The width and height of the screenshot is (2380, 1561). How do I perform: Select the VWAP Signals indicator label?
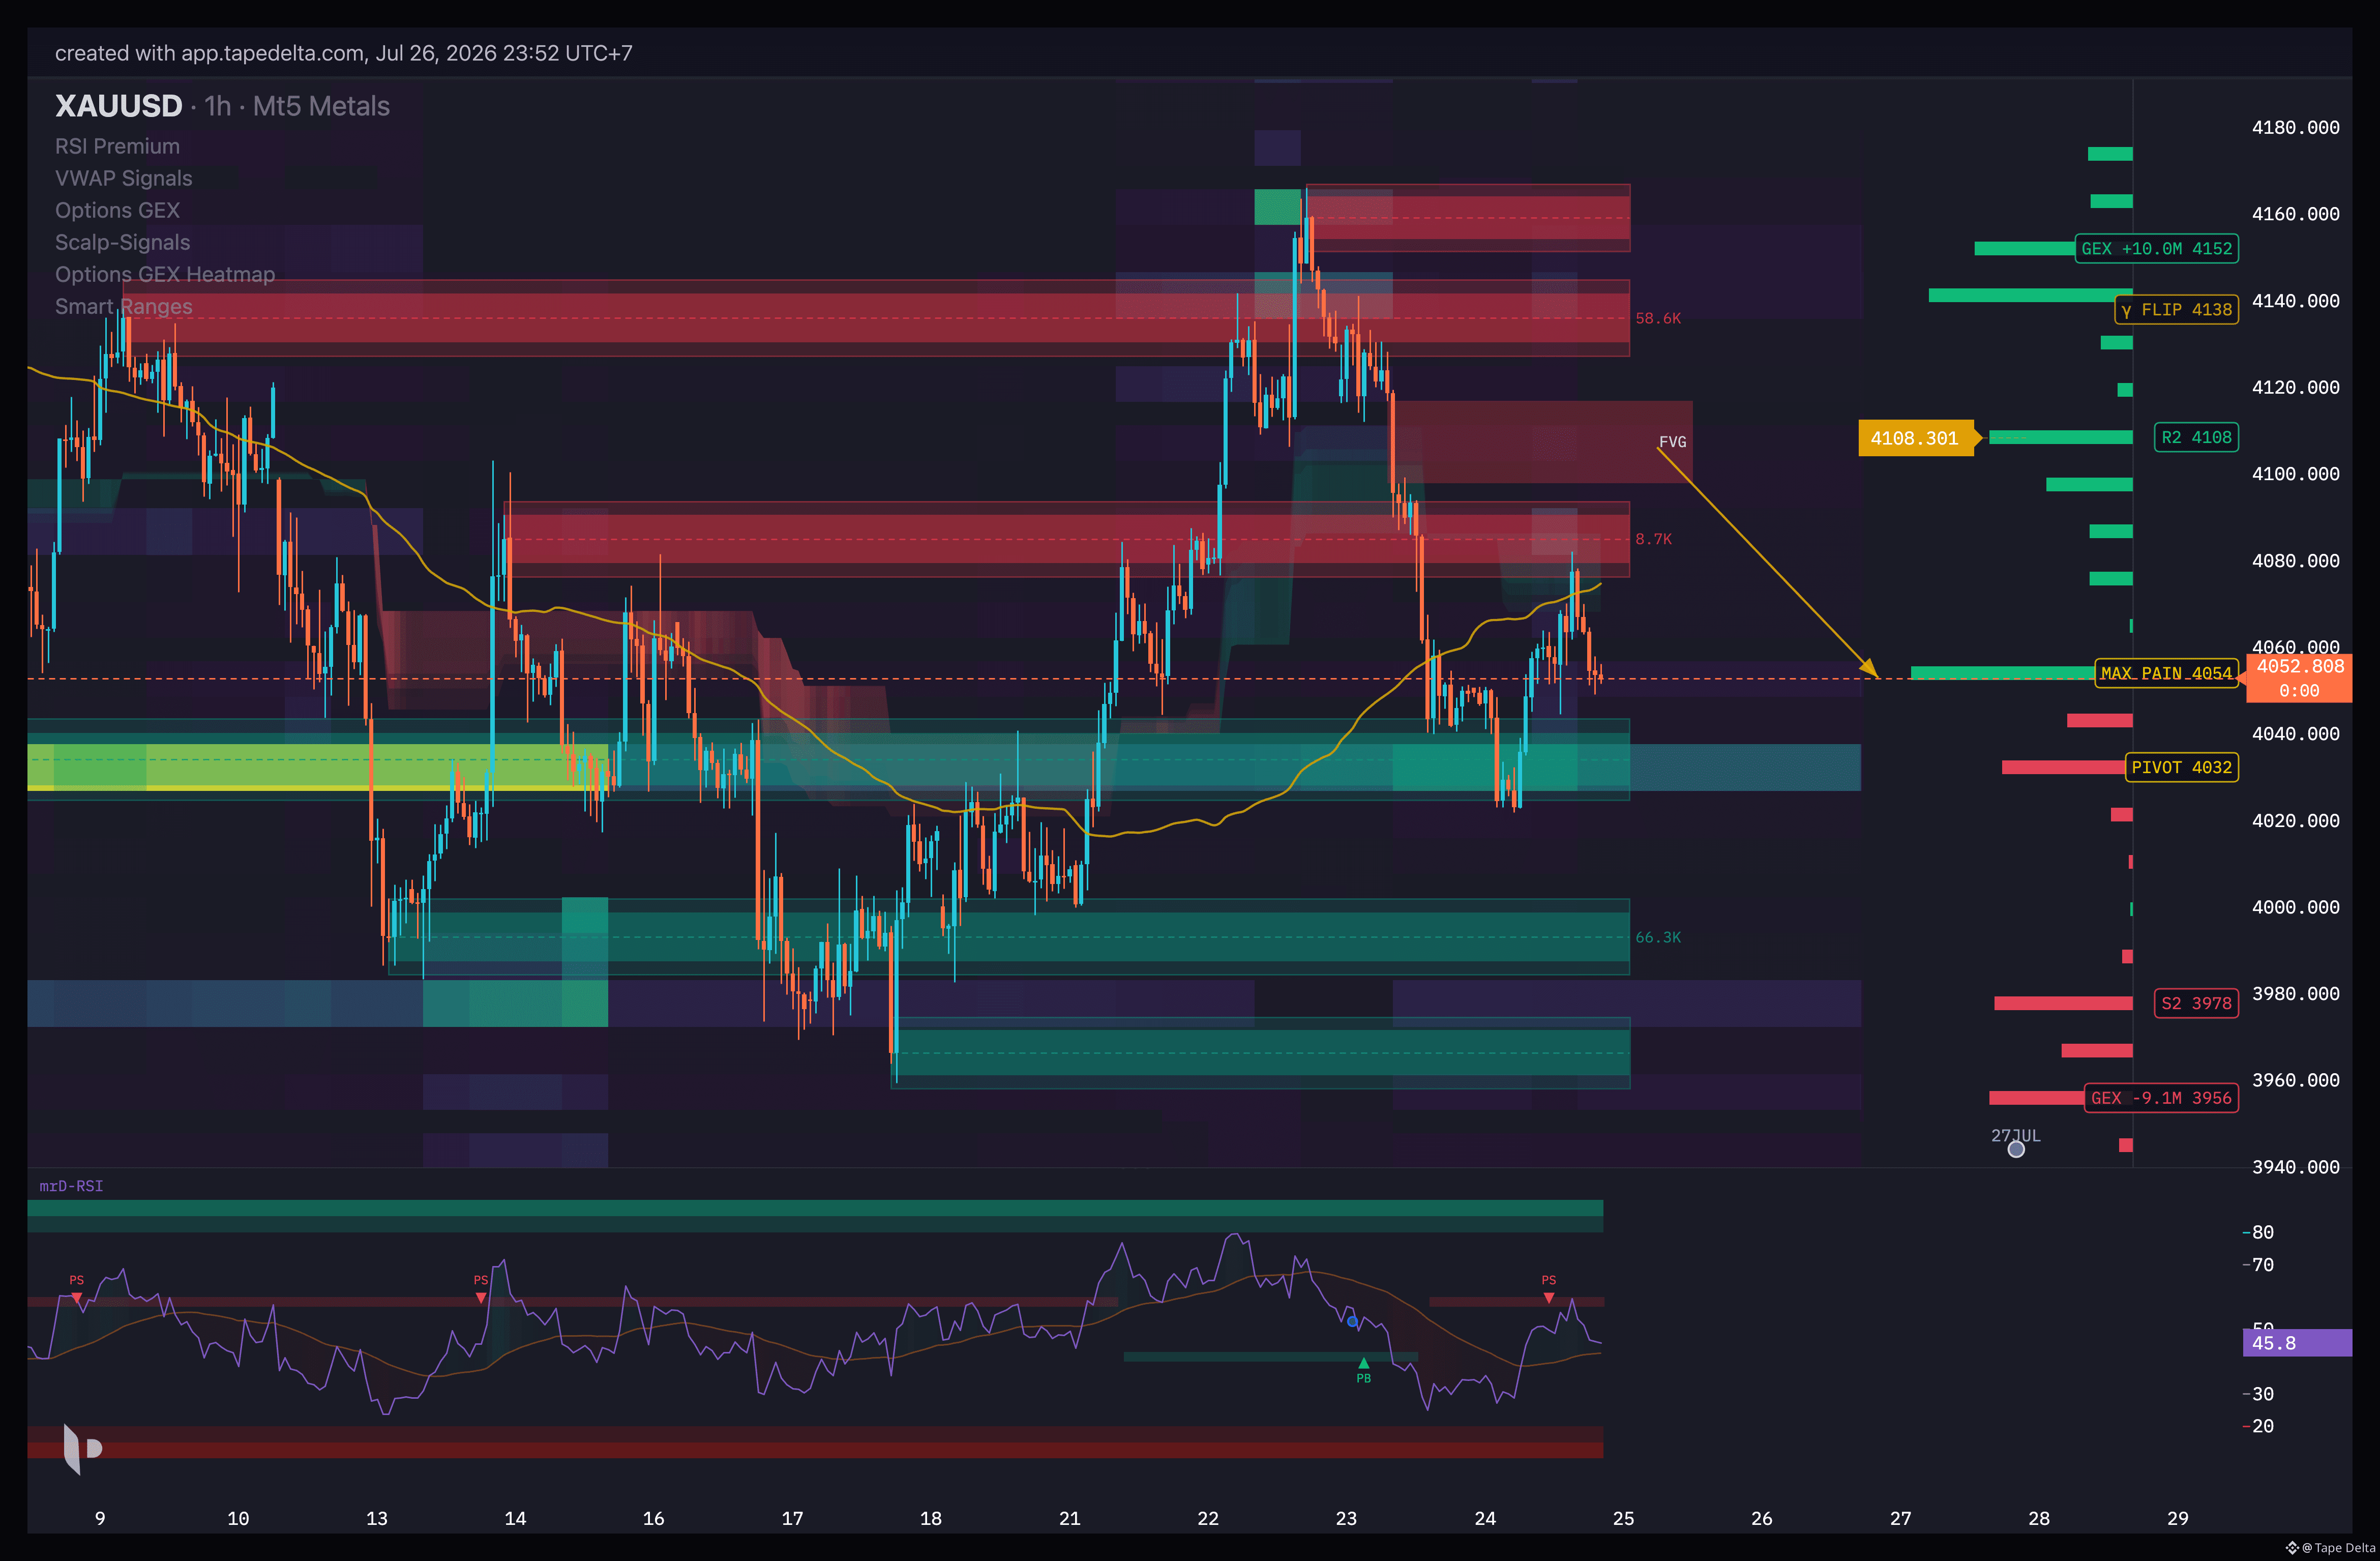click(124, 178)
